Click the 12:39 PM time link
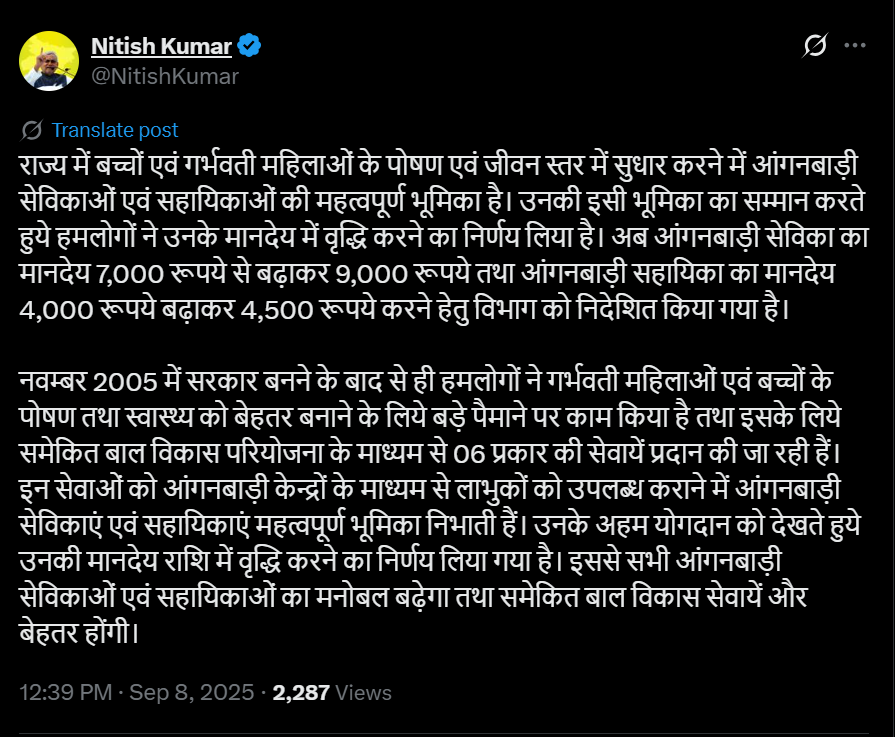The image size is (895, 737). (x=61, y=691)
